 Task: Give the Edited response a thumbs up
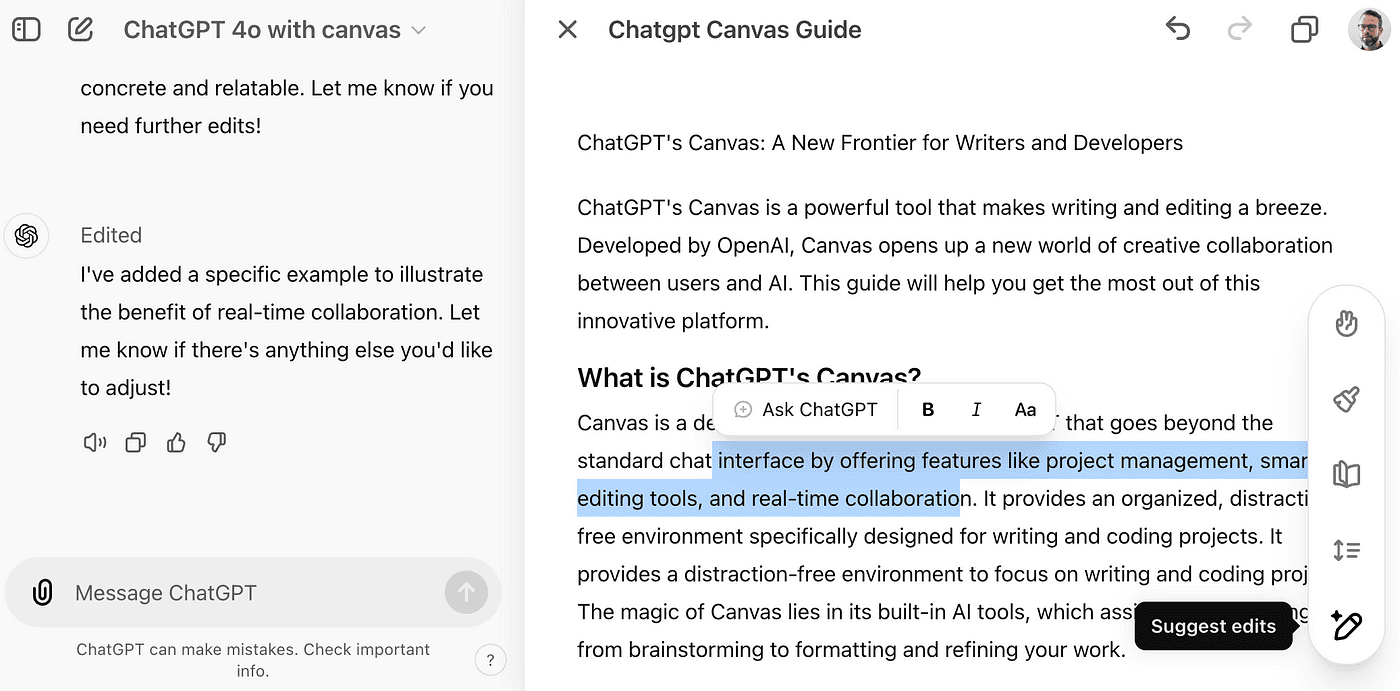(176, 442)
